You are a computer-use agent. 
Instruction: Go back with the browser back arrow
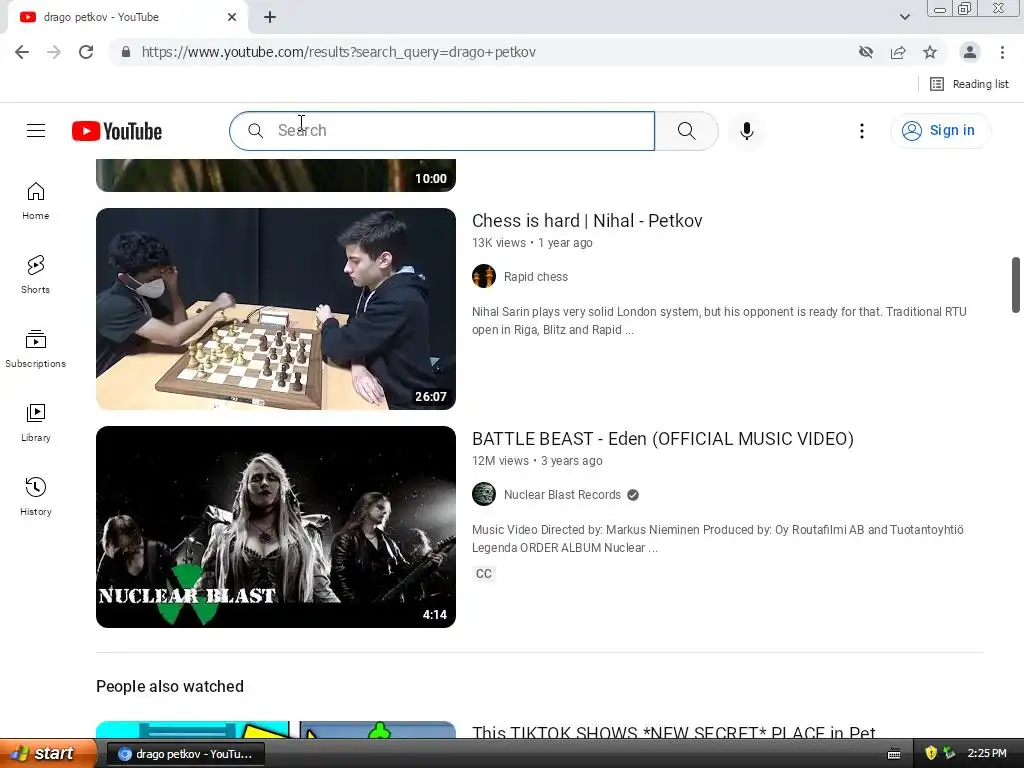[22, 52]
